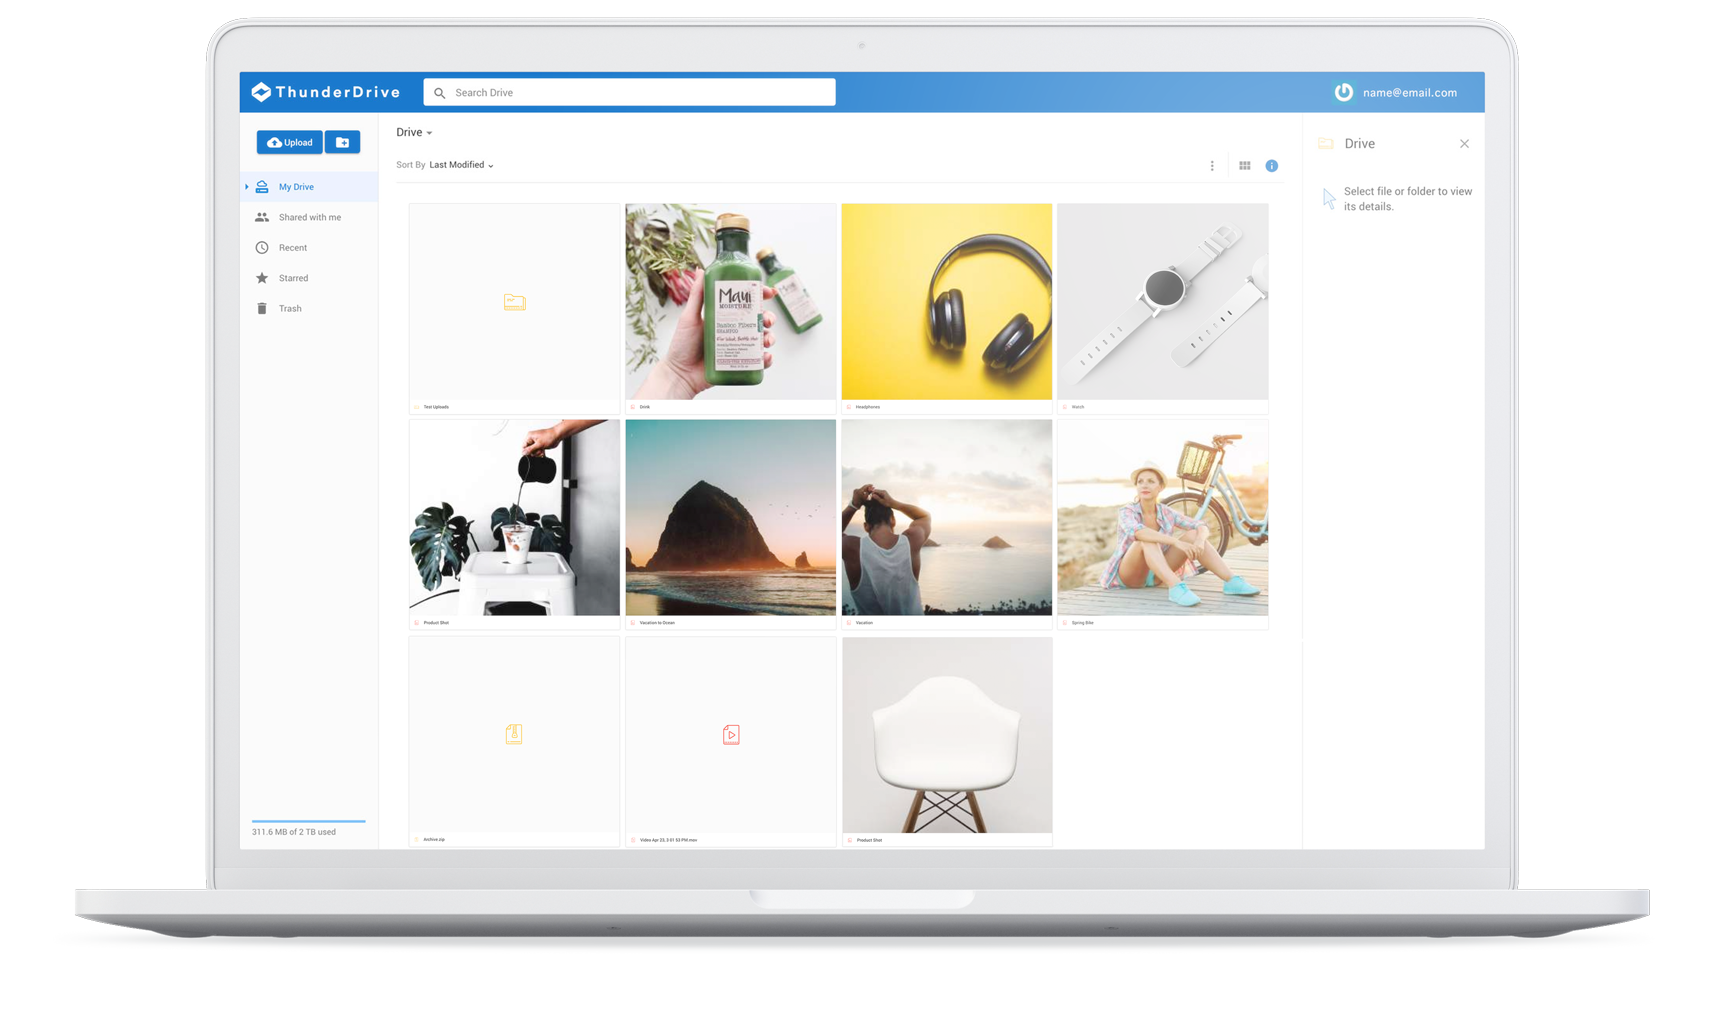This screenshot has height=1035, width=1727.
Task: Click the new folder button
Action: point(342,142)
